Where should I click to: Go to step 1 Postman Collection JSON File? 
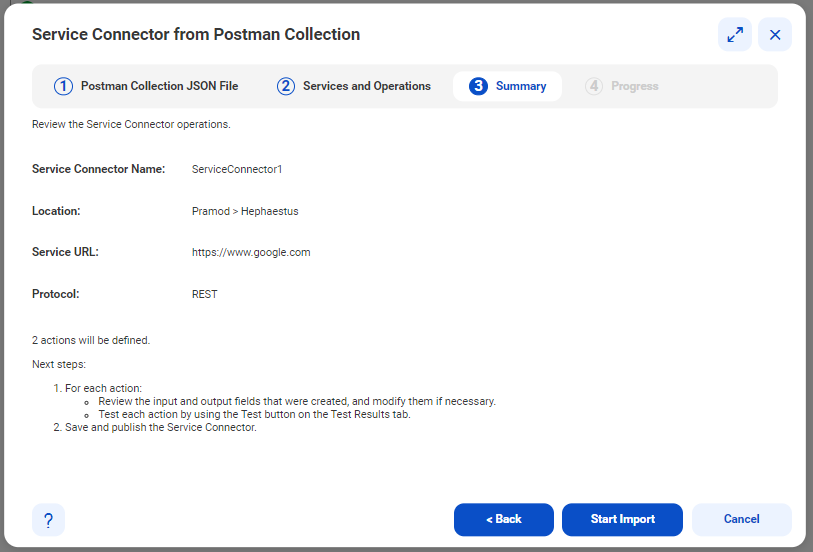click(x=146, y=86)
